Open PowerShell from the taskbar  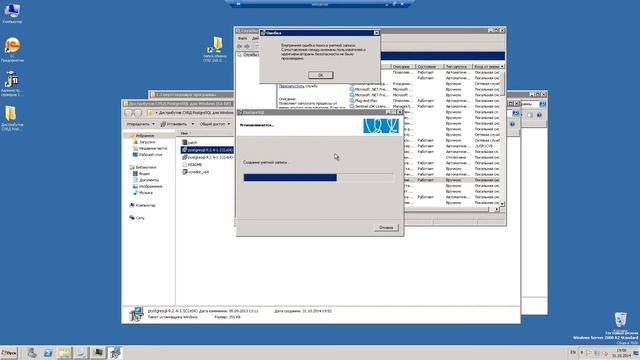pyautogui.click(x=48, y=353)
